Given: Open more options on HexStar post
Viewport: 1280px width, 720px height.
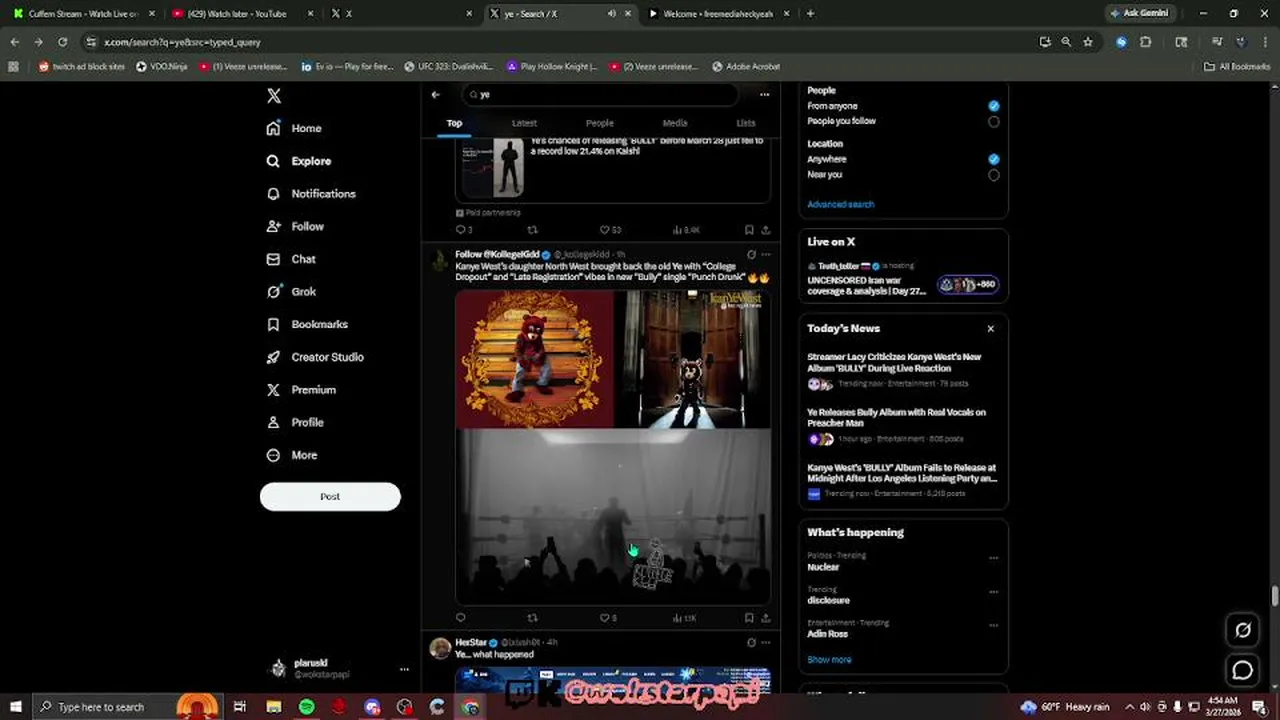Looking at the screenshot, I should click(766, 643).
